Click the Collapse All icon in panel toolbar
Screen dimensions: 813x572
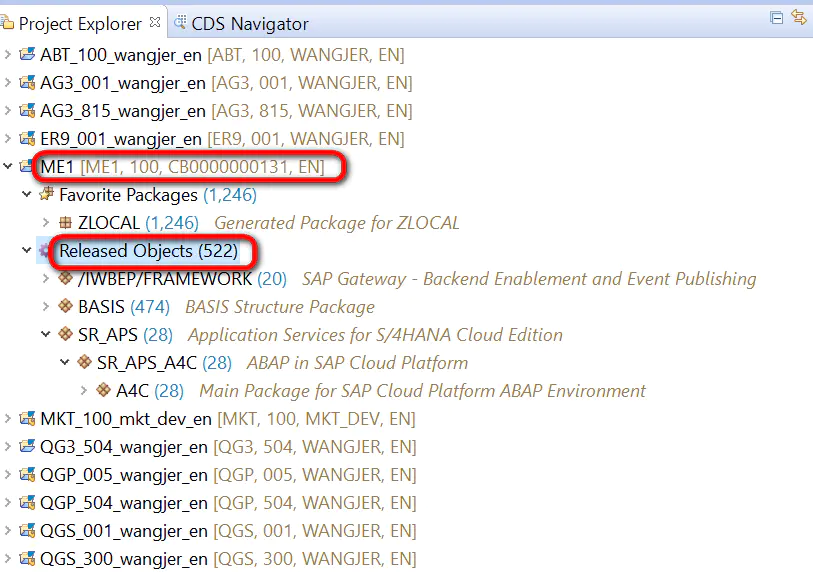(x=776, y=18)
